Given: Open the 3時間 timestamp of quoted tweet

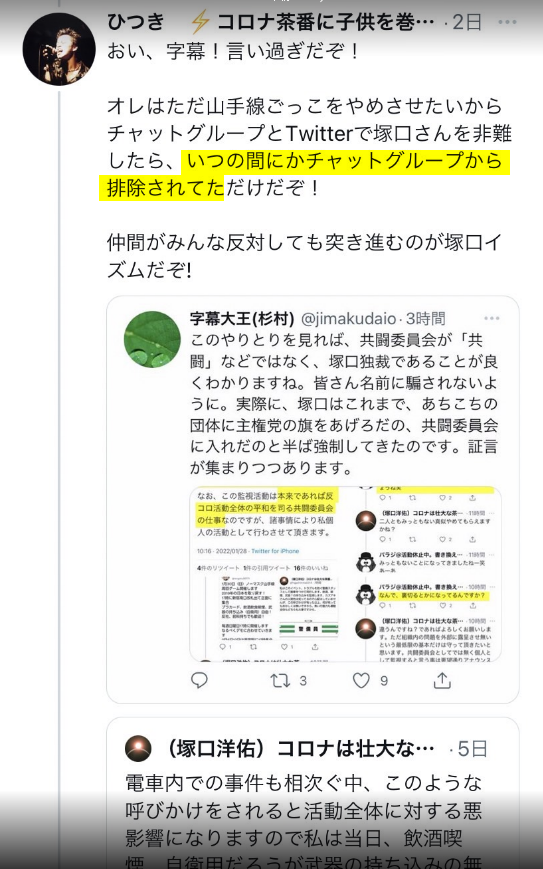Looking at the screenshot, I should click(426, 319).
